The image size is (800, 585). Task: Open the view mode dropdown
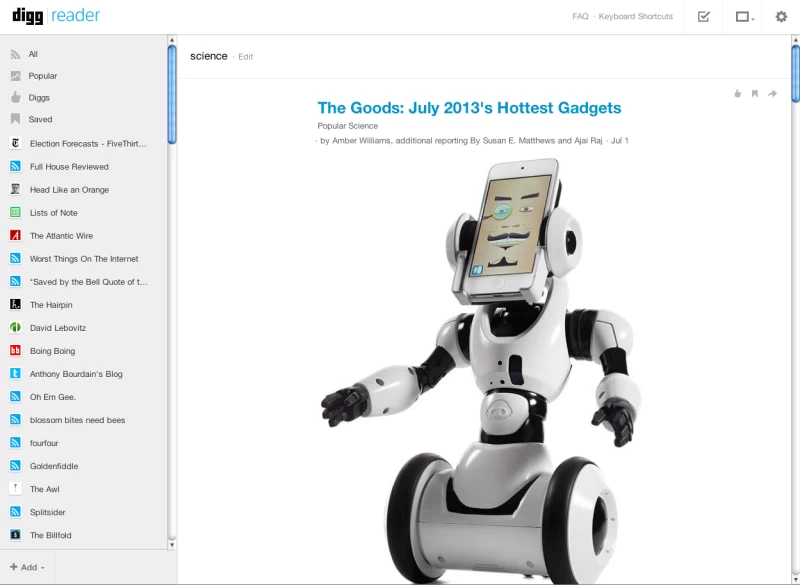744,17
